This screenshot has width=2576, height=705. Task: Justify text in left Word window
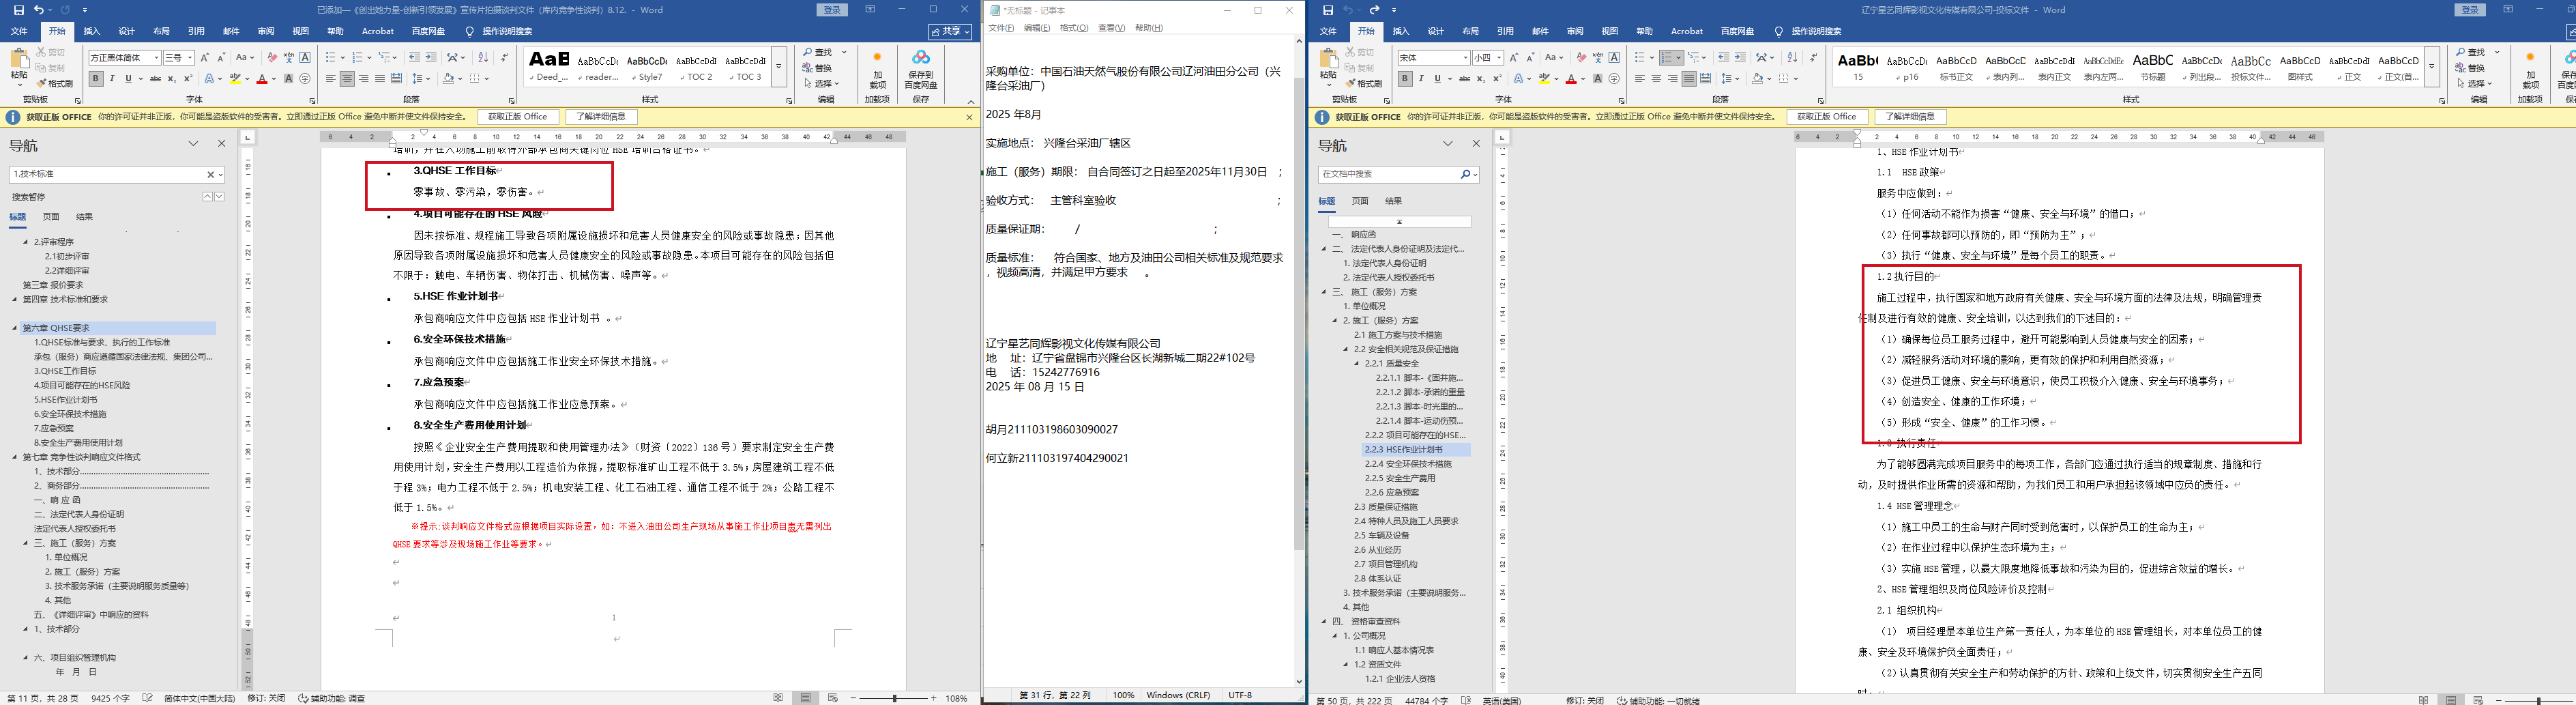tap(380, 78)
